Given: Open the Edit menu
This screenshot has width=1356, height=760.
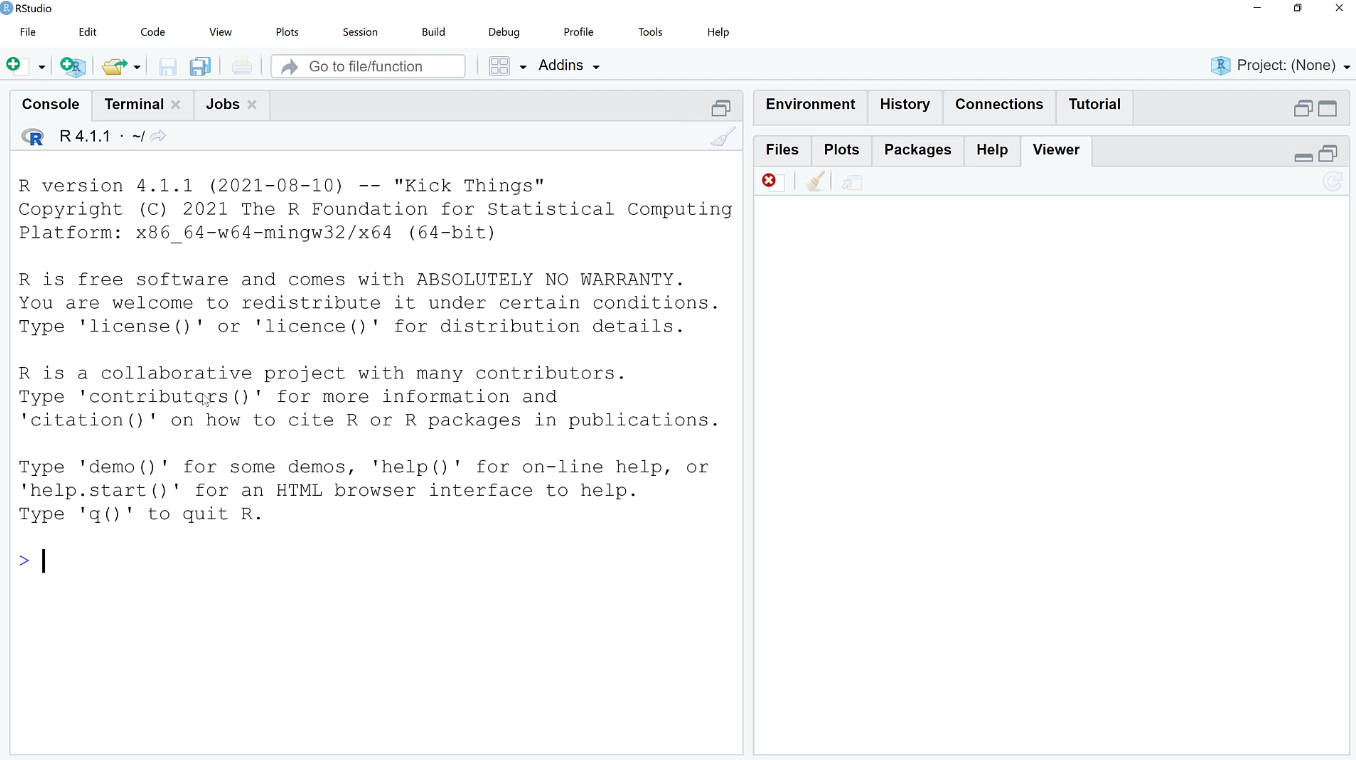Looking at the screenshot, I should click(x=88, y=32).
